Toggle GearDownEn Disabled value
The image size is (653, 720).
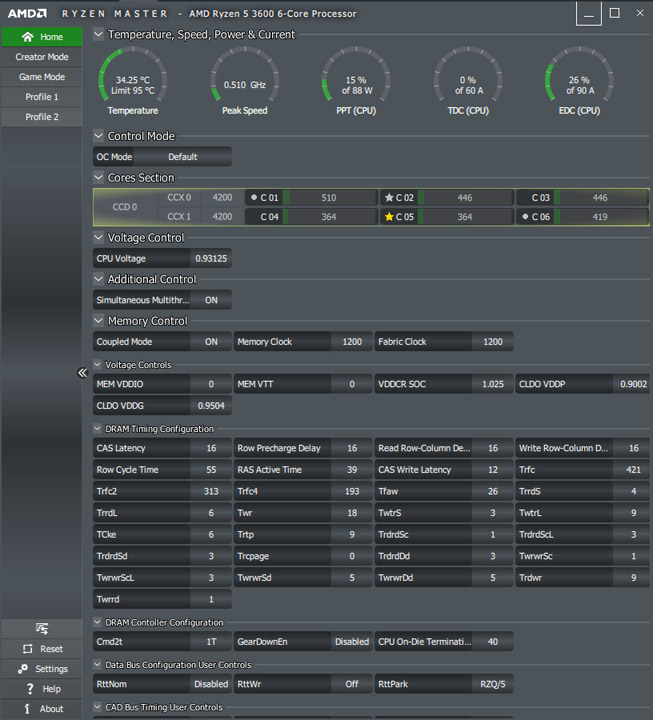click(x=352, y=641)
